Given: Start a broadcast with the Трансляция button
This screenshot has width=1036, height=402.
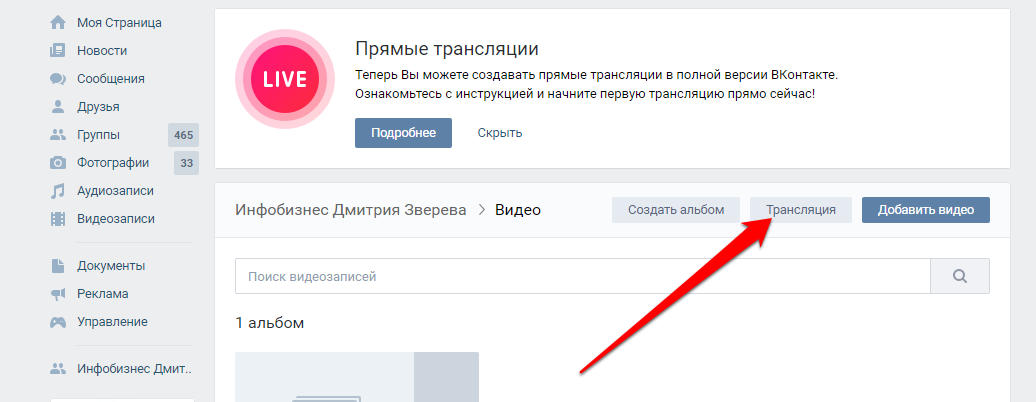Looking at the screenshot, I should coord(800,210).
